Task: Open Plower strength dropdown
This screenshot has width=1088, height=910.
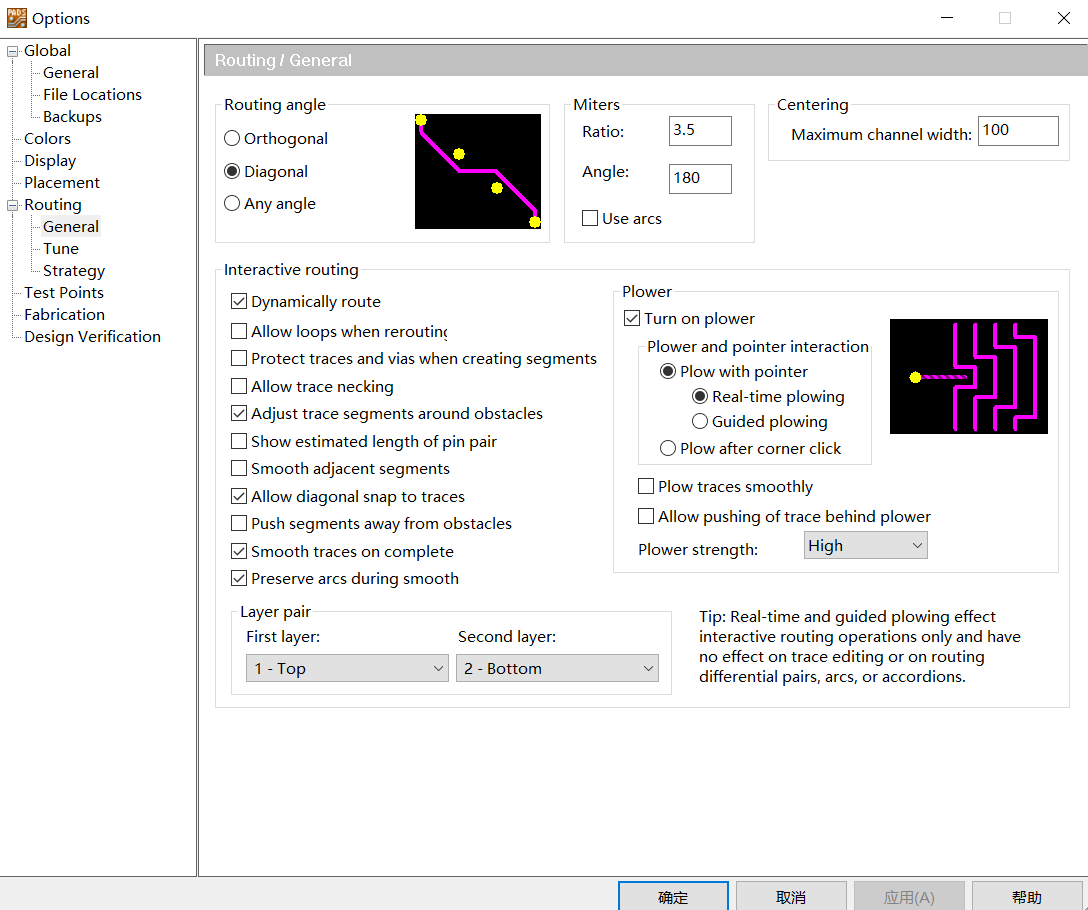Action: pyautogui.click(x=865, y=546)
